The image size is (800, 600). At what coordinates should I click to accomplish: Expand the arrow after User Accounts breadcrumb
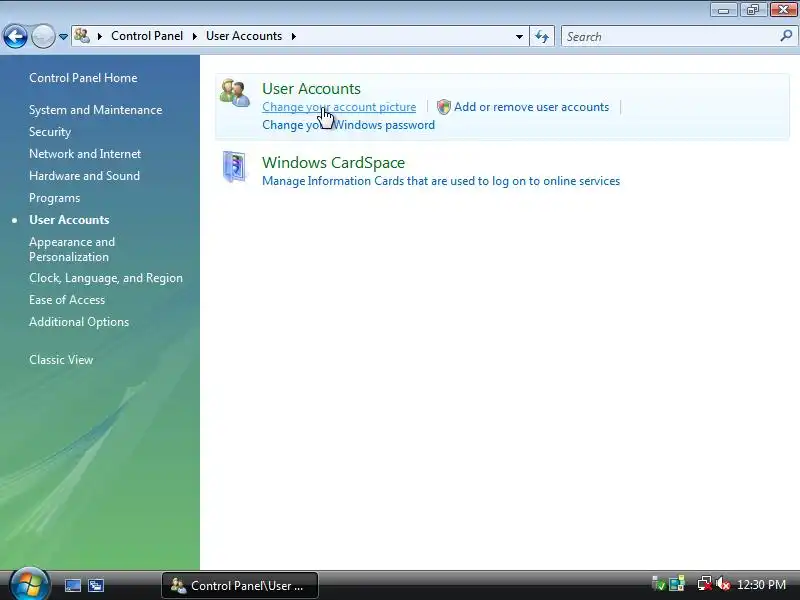point(293,36)
